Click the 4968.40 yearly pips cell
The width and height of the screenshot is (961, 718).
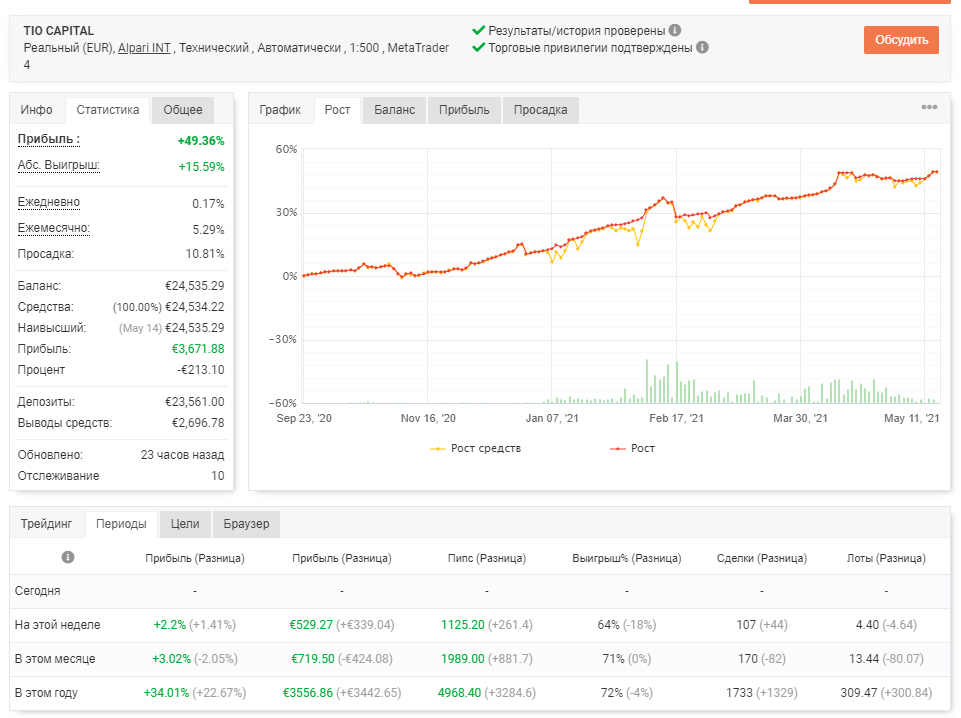[x=459, y=693]
